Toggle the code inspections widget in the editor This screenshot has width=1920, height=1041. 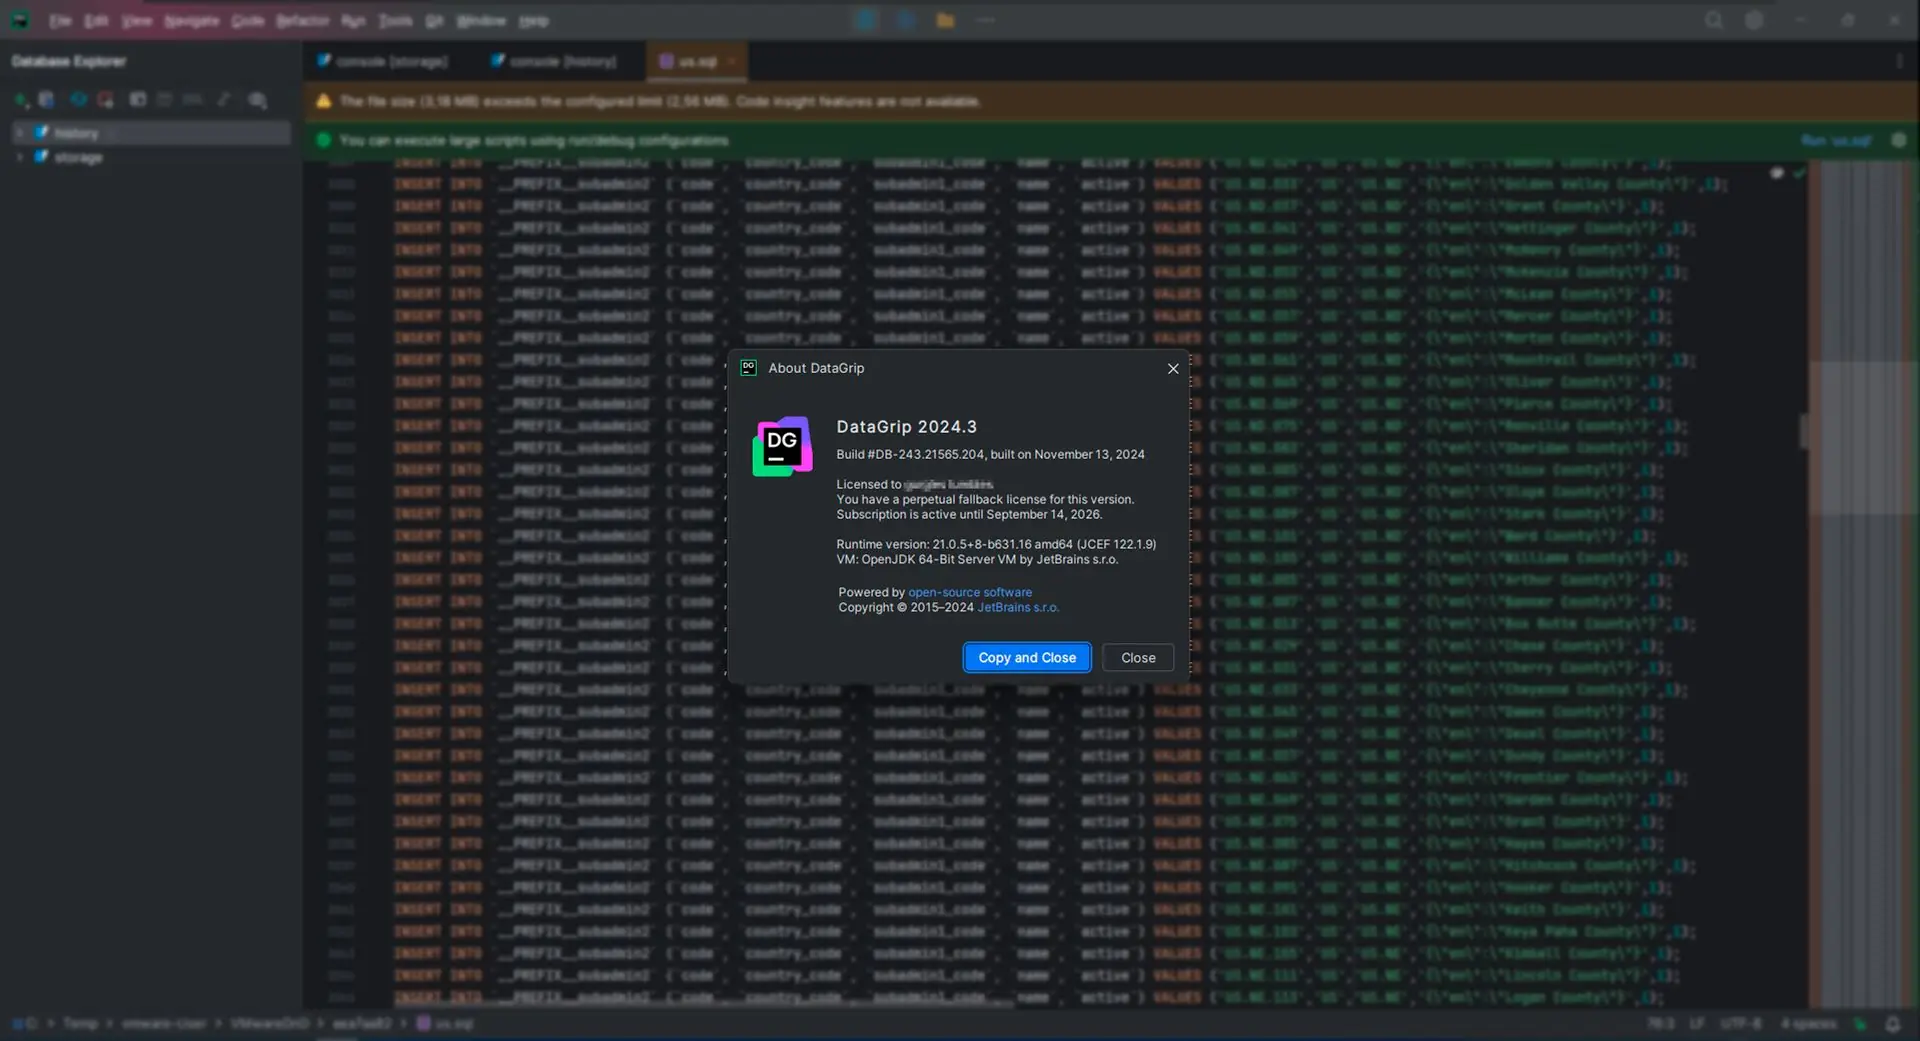[x=1800, y=173]
